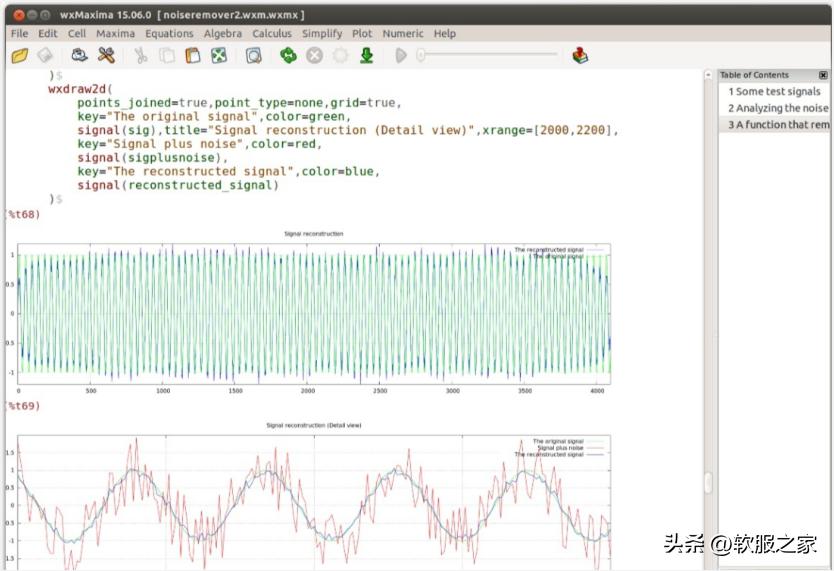Click the animation slider track
The height and width of the screenshot is (571, 834).
(490, 56)
